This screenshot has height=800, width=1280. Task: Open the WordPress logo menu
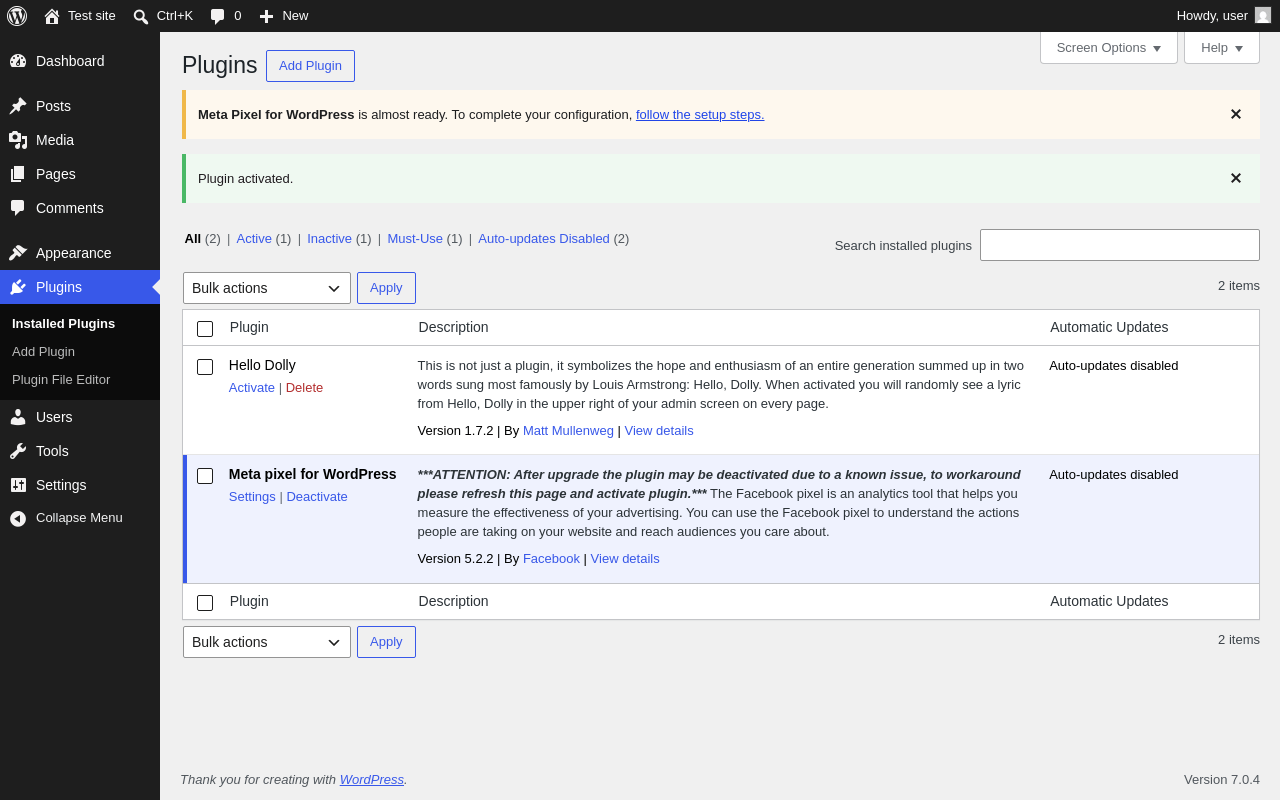click(17, 16)
